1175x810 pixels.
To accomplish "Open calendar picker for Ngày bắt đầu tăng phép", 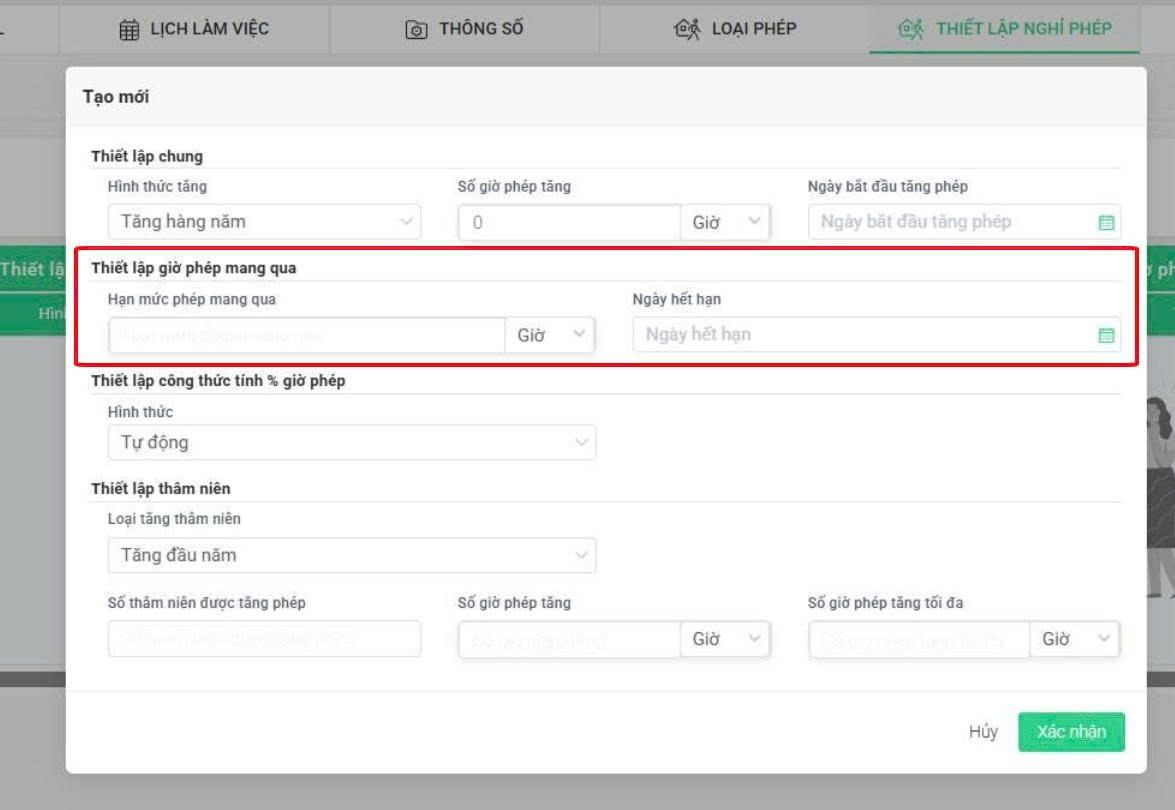I will pyautogui.click(x=1106, y=223).
